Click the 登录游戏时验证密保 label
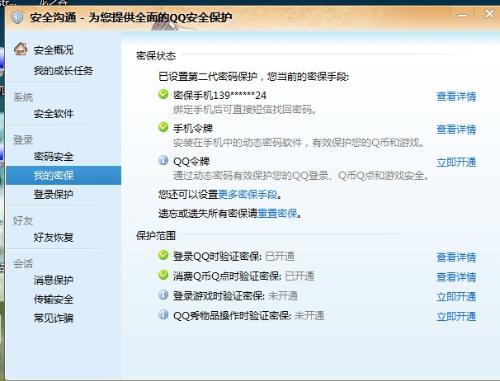 [x=219, y=296]
